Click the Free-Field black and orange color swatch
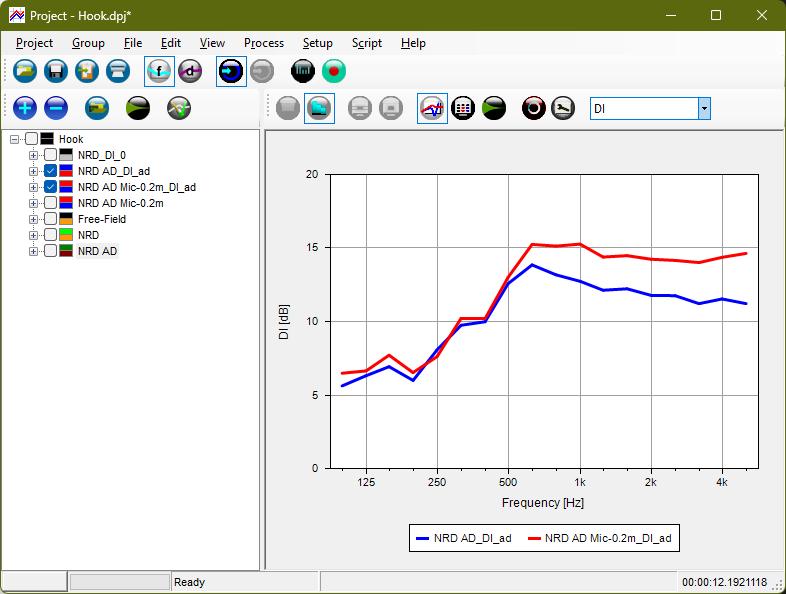This screenshot has width=786, height=594. (66, 219)
